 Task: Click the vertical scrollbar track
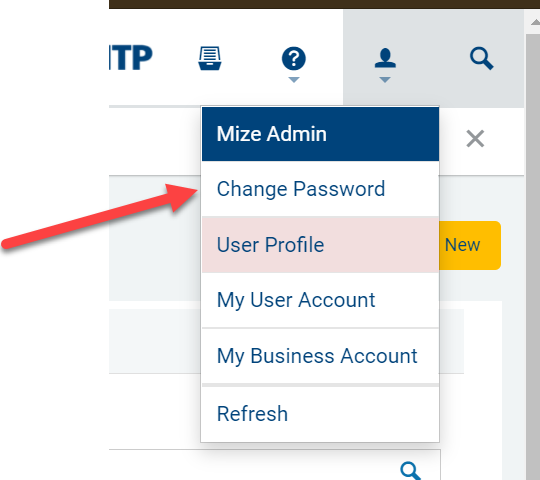pyautogui.click(x=533, y=257)
